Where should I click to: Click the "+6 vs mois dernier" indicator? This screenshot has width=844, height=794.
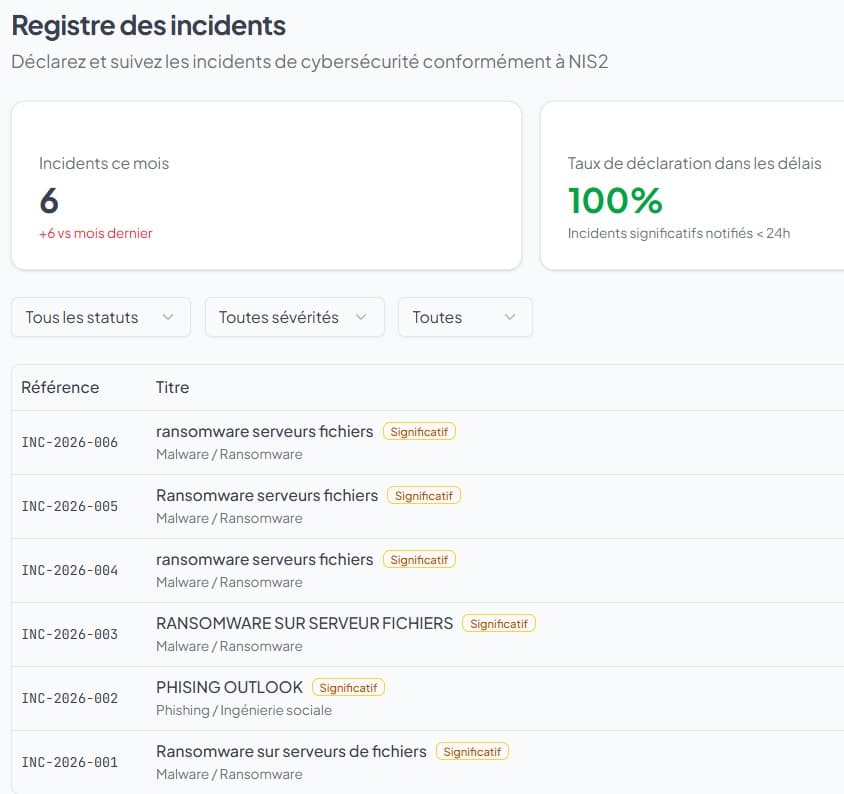pyautogui.click(x=96, y=233)
